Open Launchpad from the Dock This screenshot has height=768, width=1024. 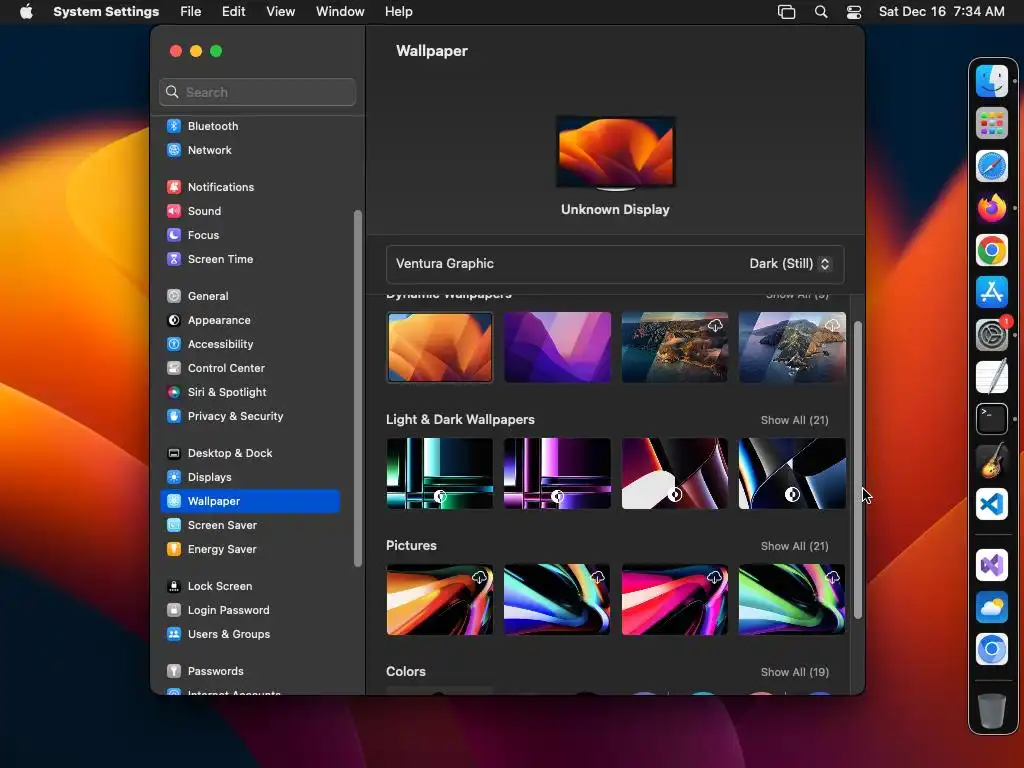point(991,123)
